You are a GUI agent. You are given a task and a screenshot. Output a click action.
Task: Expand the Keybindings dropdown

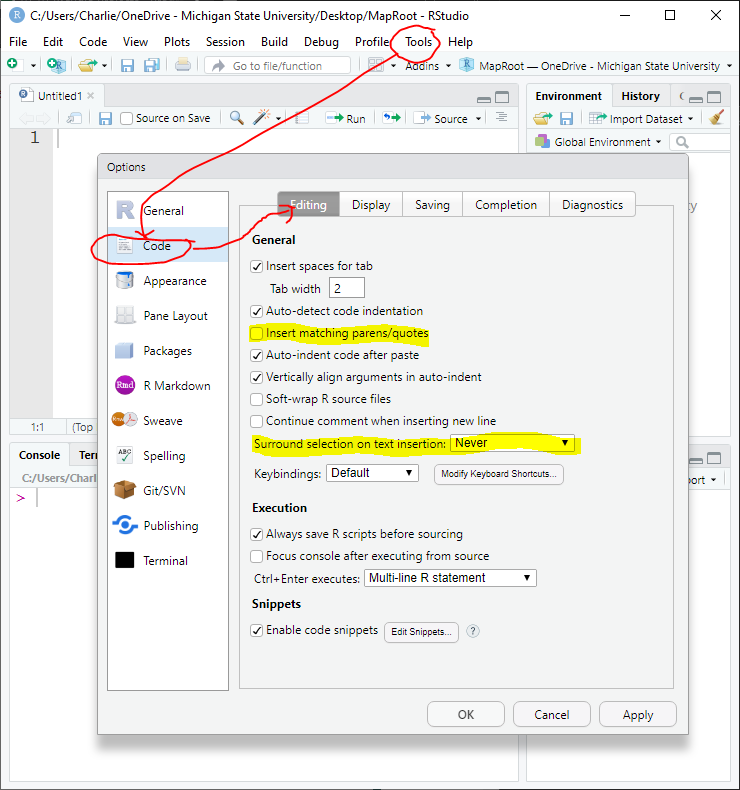click(x=372, y=473)
